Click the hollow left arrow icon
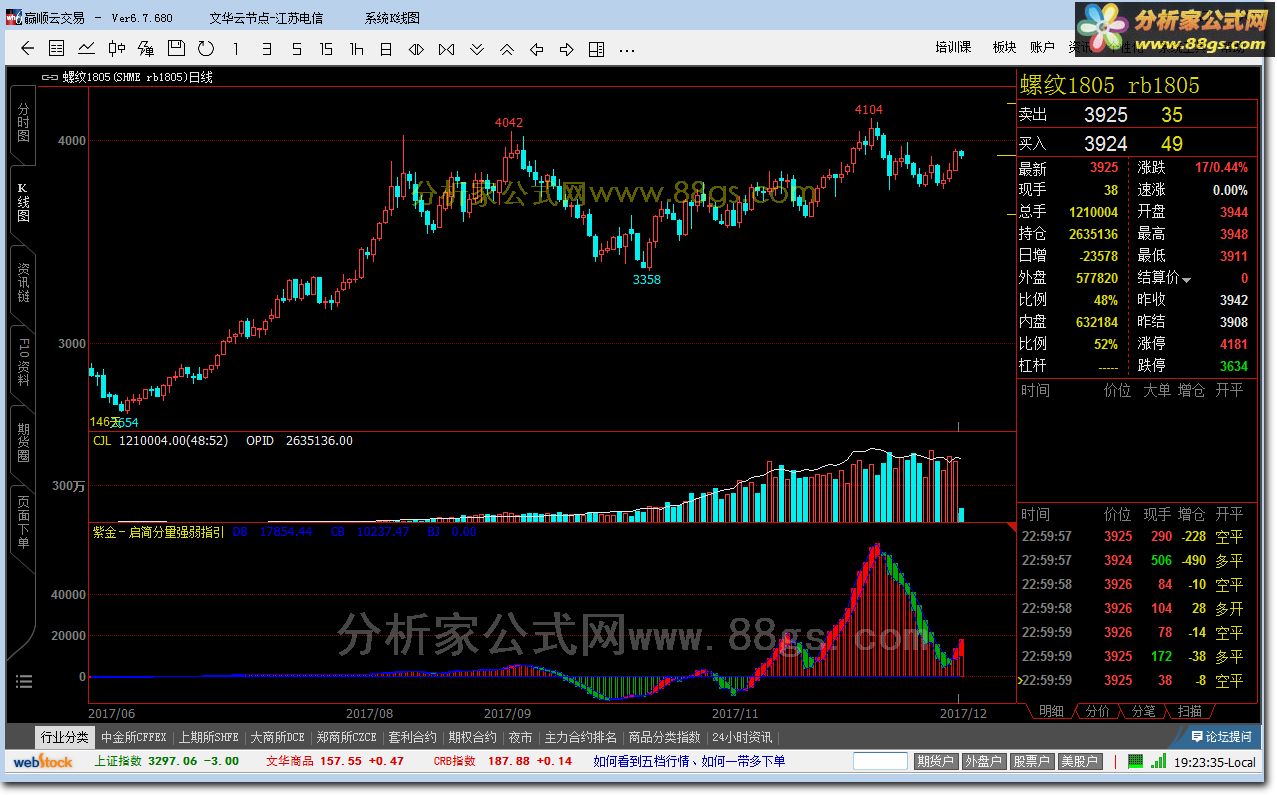 tap(536, 48)
